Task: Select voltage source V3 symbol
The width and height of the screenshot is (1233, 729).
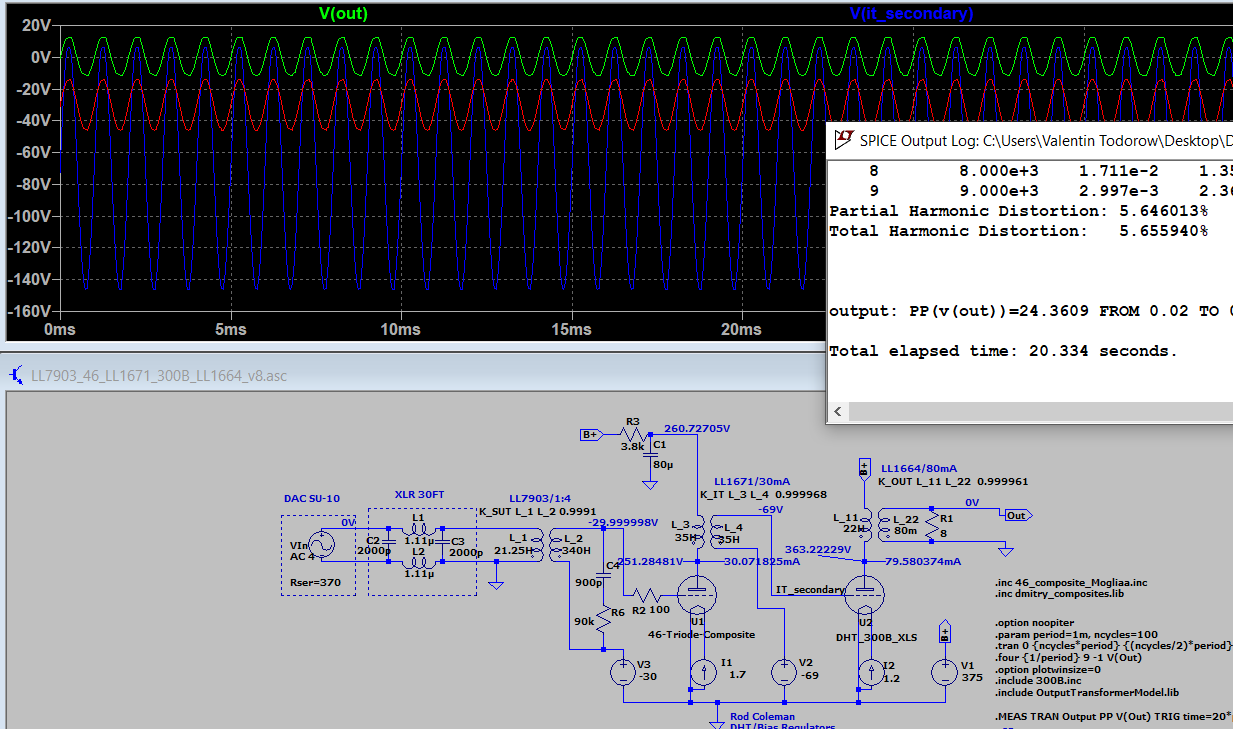Action: click(x=622, y=672)
